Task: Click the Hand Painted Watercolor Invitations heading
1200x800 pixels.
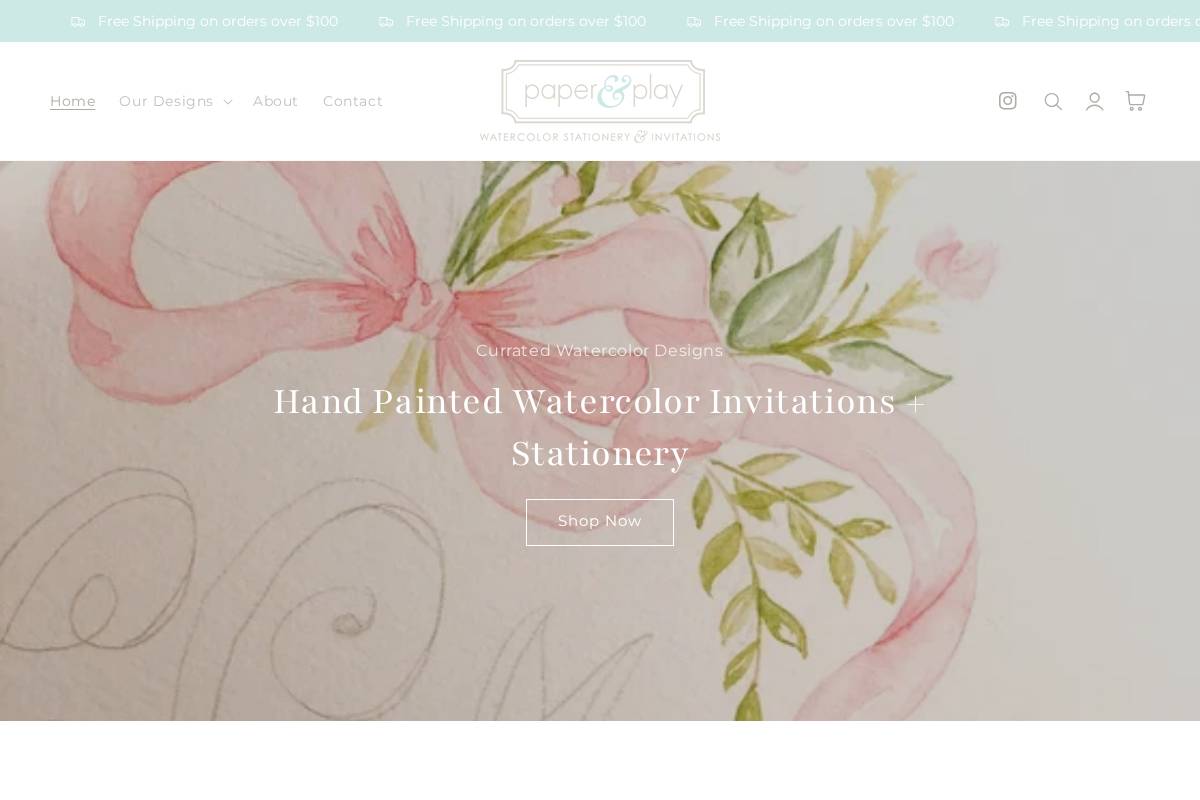Action: [x=600, y=427]
